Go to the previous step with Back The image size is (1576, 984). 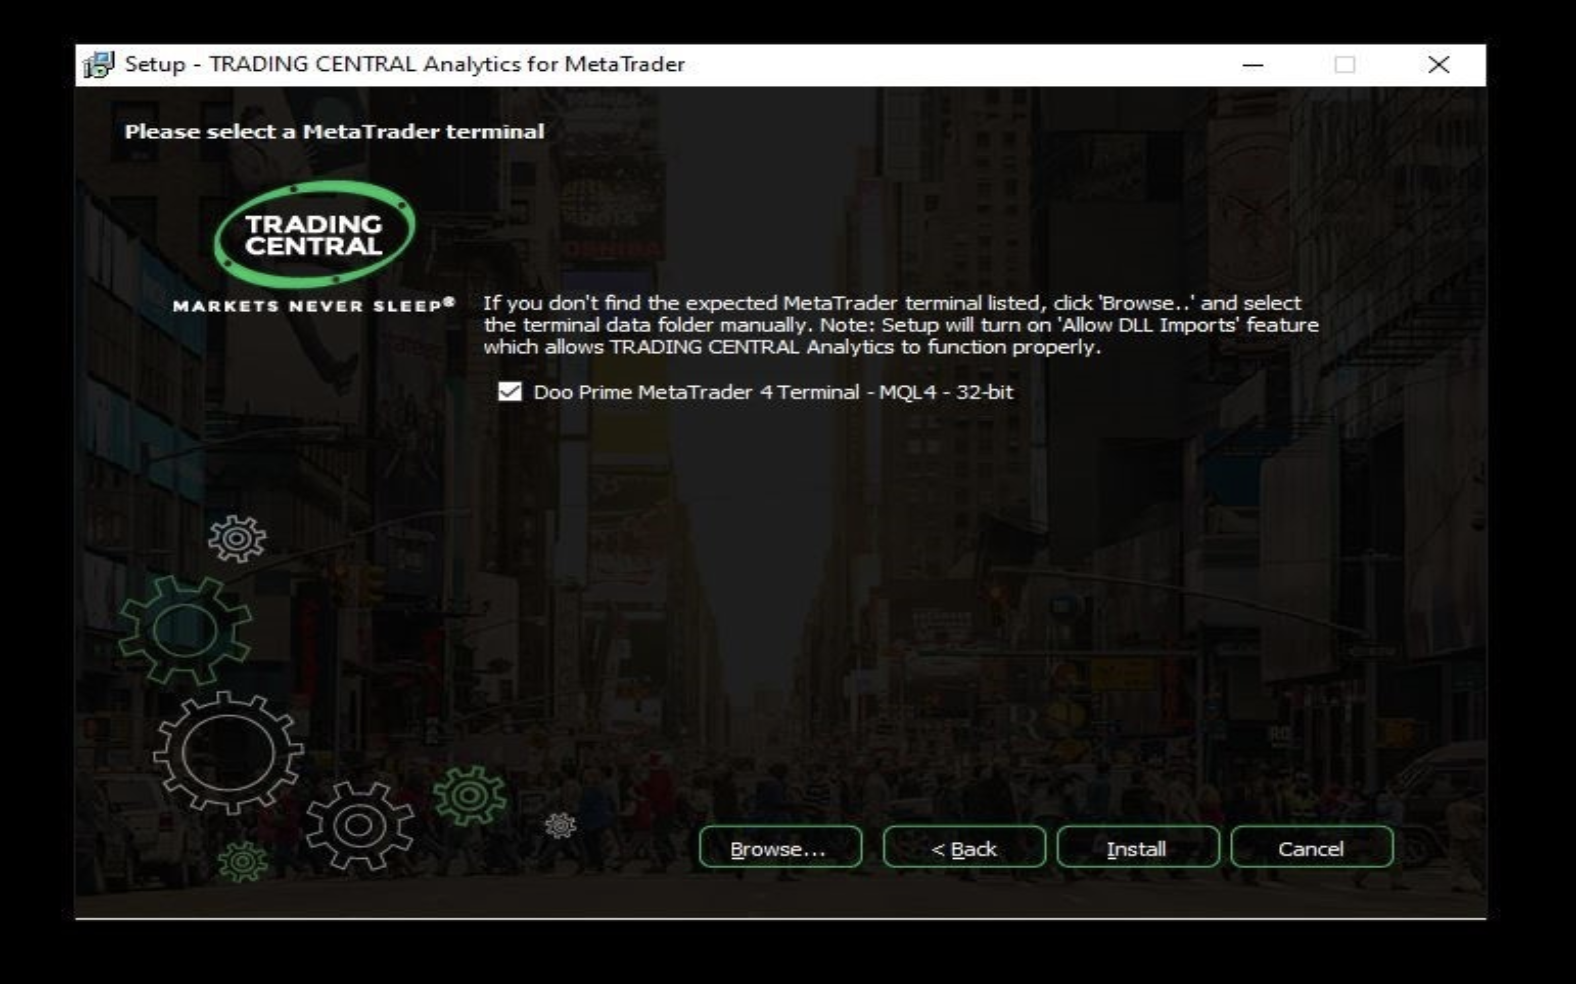pyautogui.click(x=964, y=848)
